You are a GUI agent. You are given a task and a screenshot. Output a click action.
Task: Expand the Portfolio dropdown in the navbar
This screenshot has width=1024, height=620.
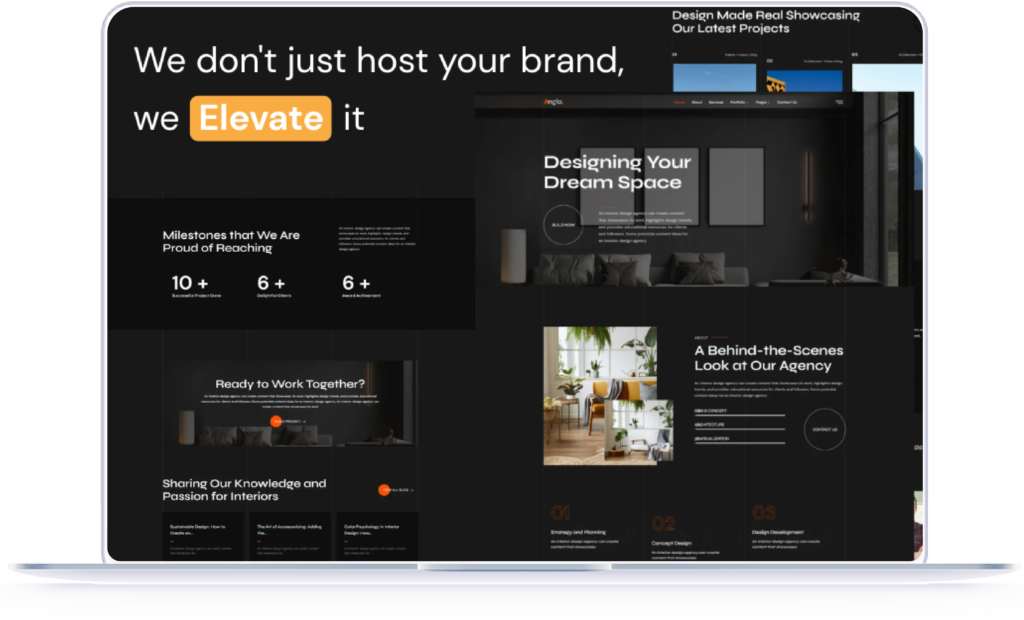tap(739, 102)
